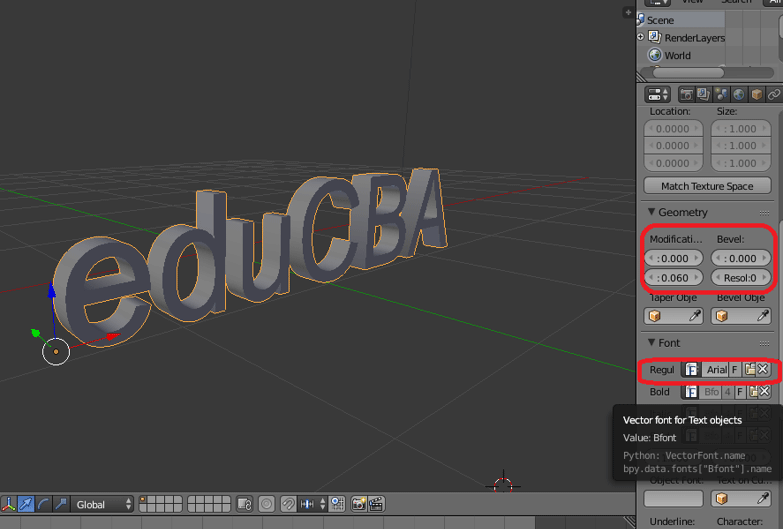783x529 pixels.
Task: Click Match Texture Space button
Action: 707,186
